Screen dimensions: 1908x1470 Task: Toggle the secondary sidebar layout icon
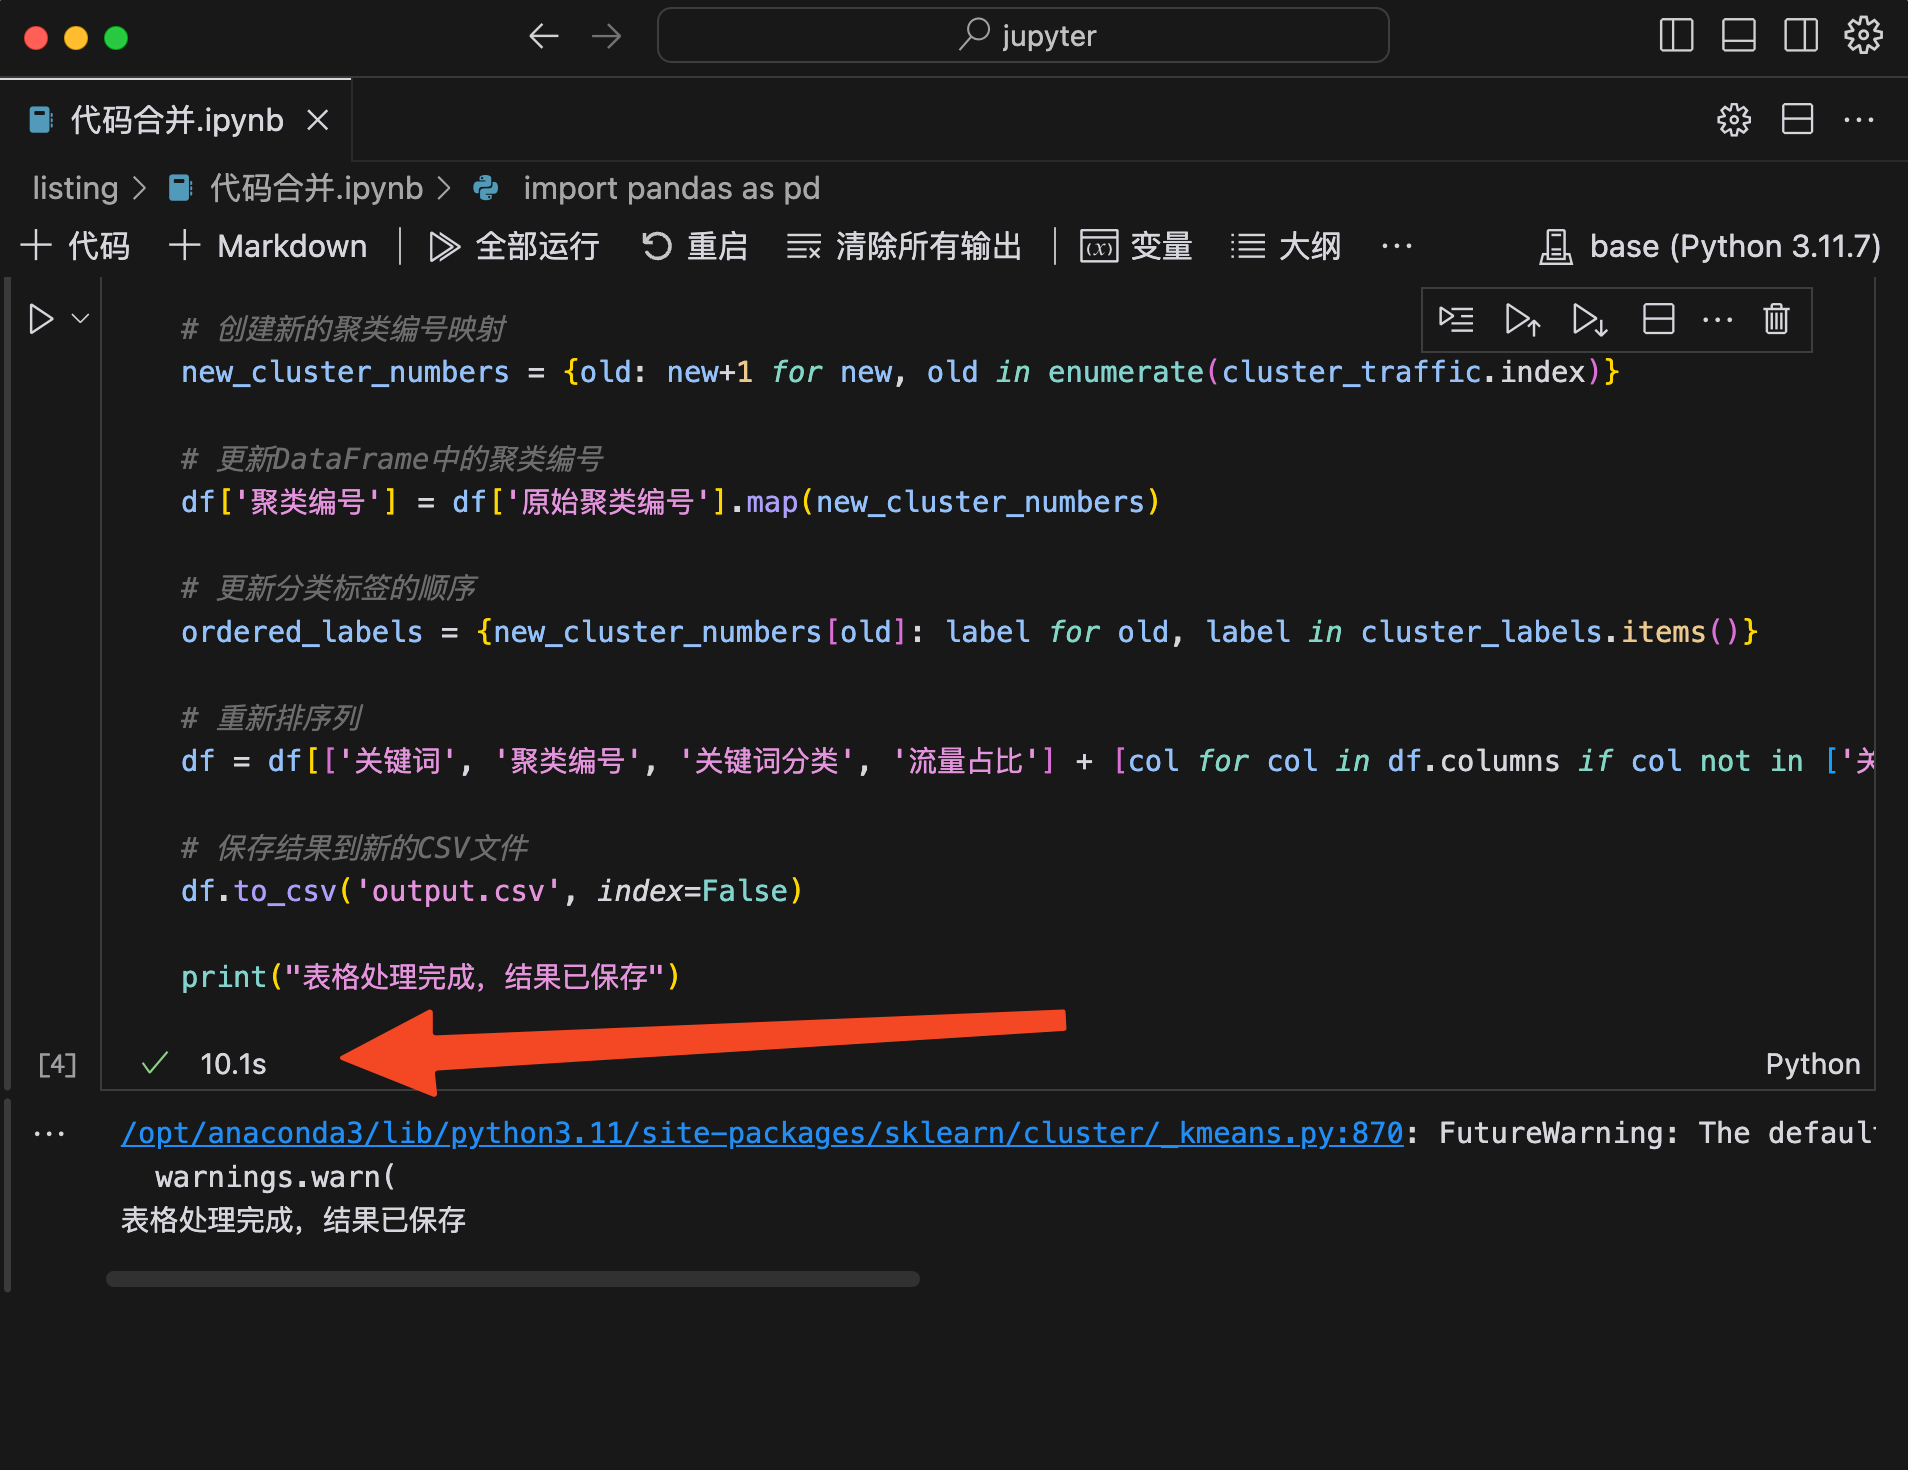coord(1801,36)
